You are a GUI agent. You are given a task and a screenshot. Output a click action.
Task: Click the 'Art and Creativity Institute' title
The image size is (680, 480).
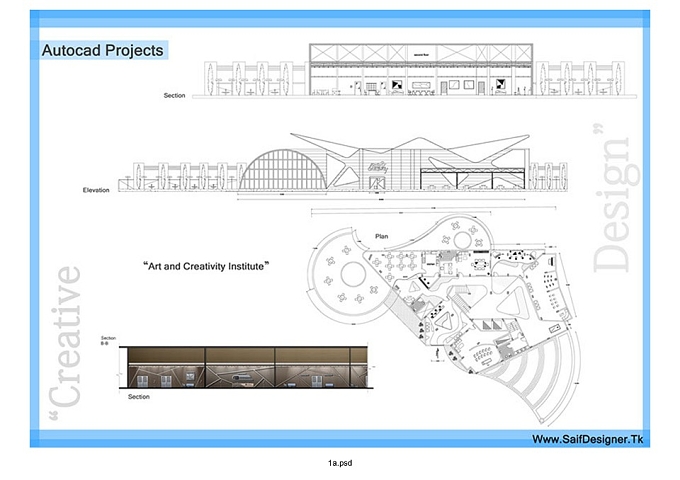click(206, 266)
